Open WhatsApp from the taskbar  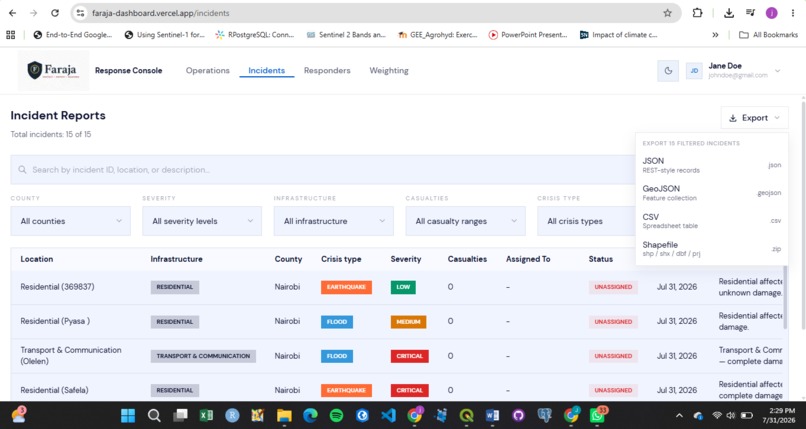pyautogui.click(x=597, y=415)
